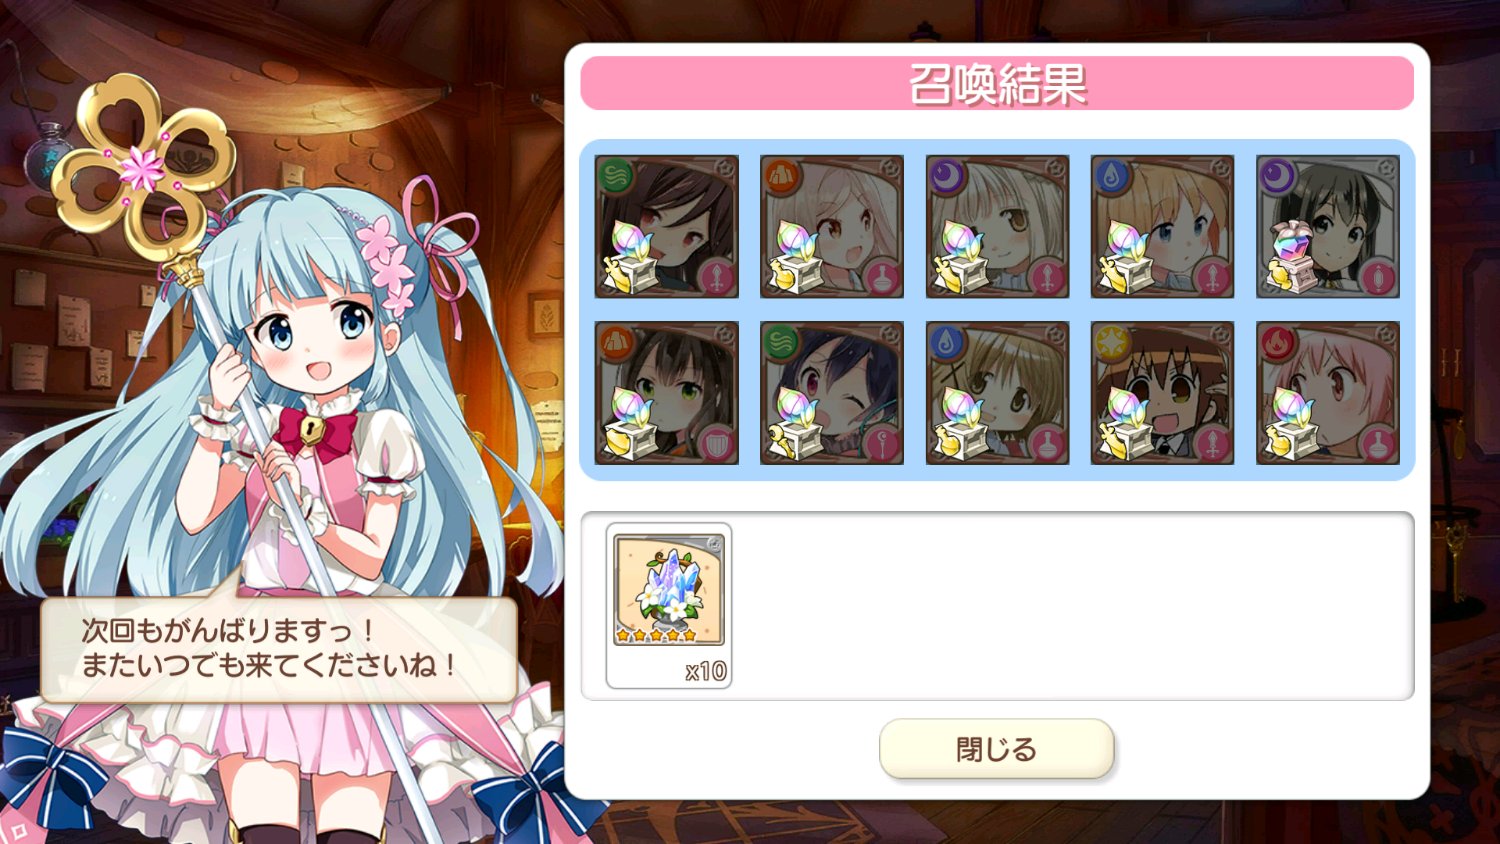
Task: Select the first-row water element orange-haired character
Action: tap(1162, 227)
